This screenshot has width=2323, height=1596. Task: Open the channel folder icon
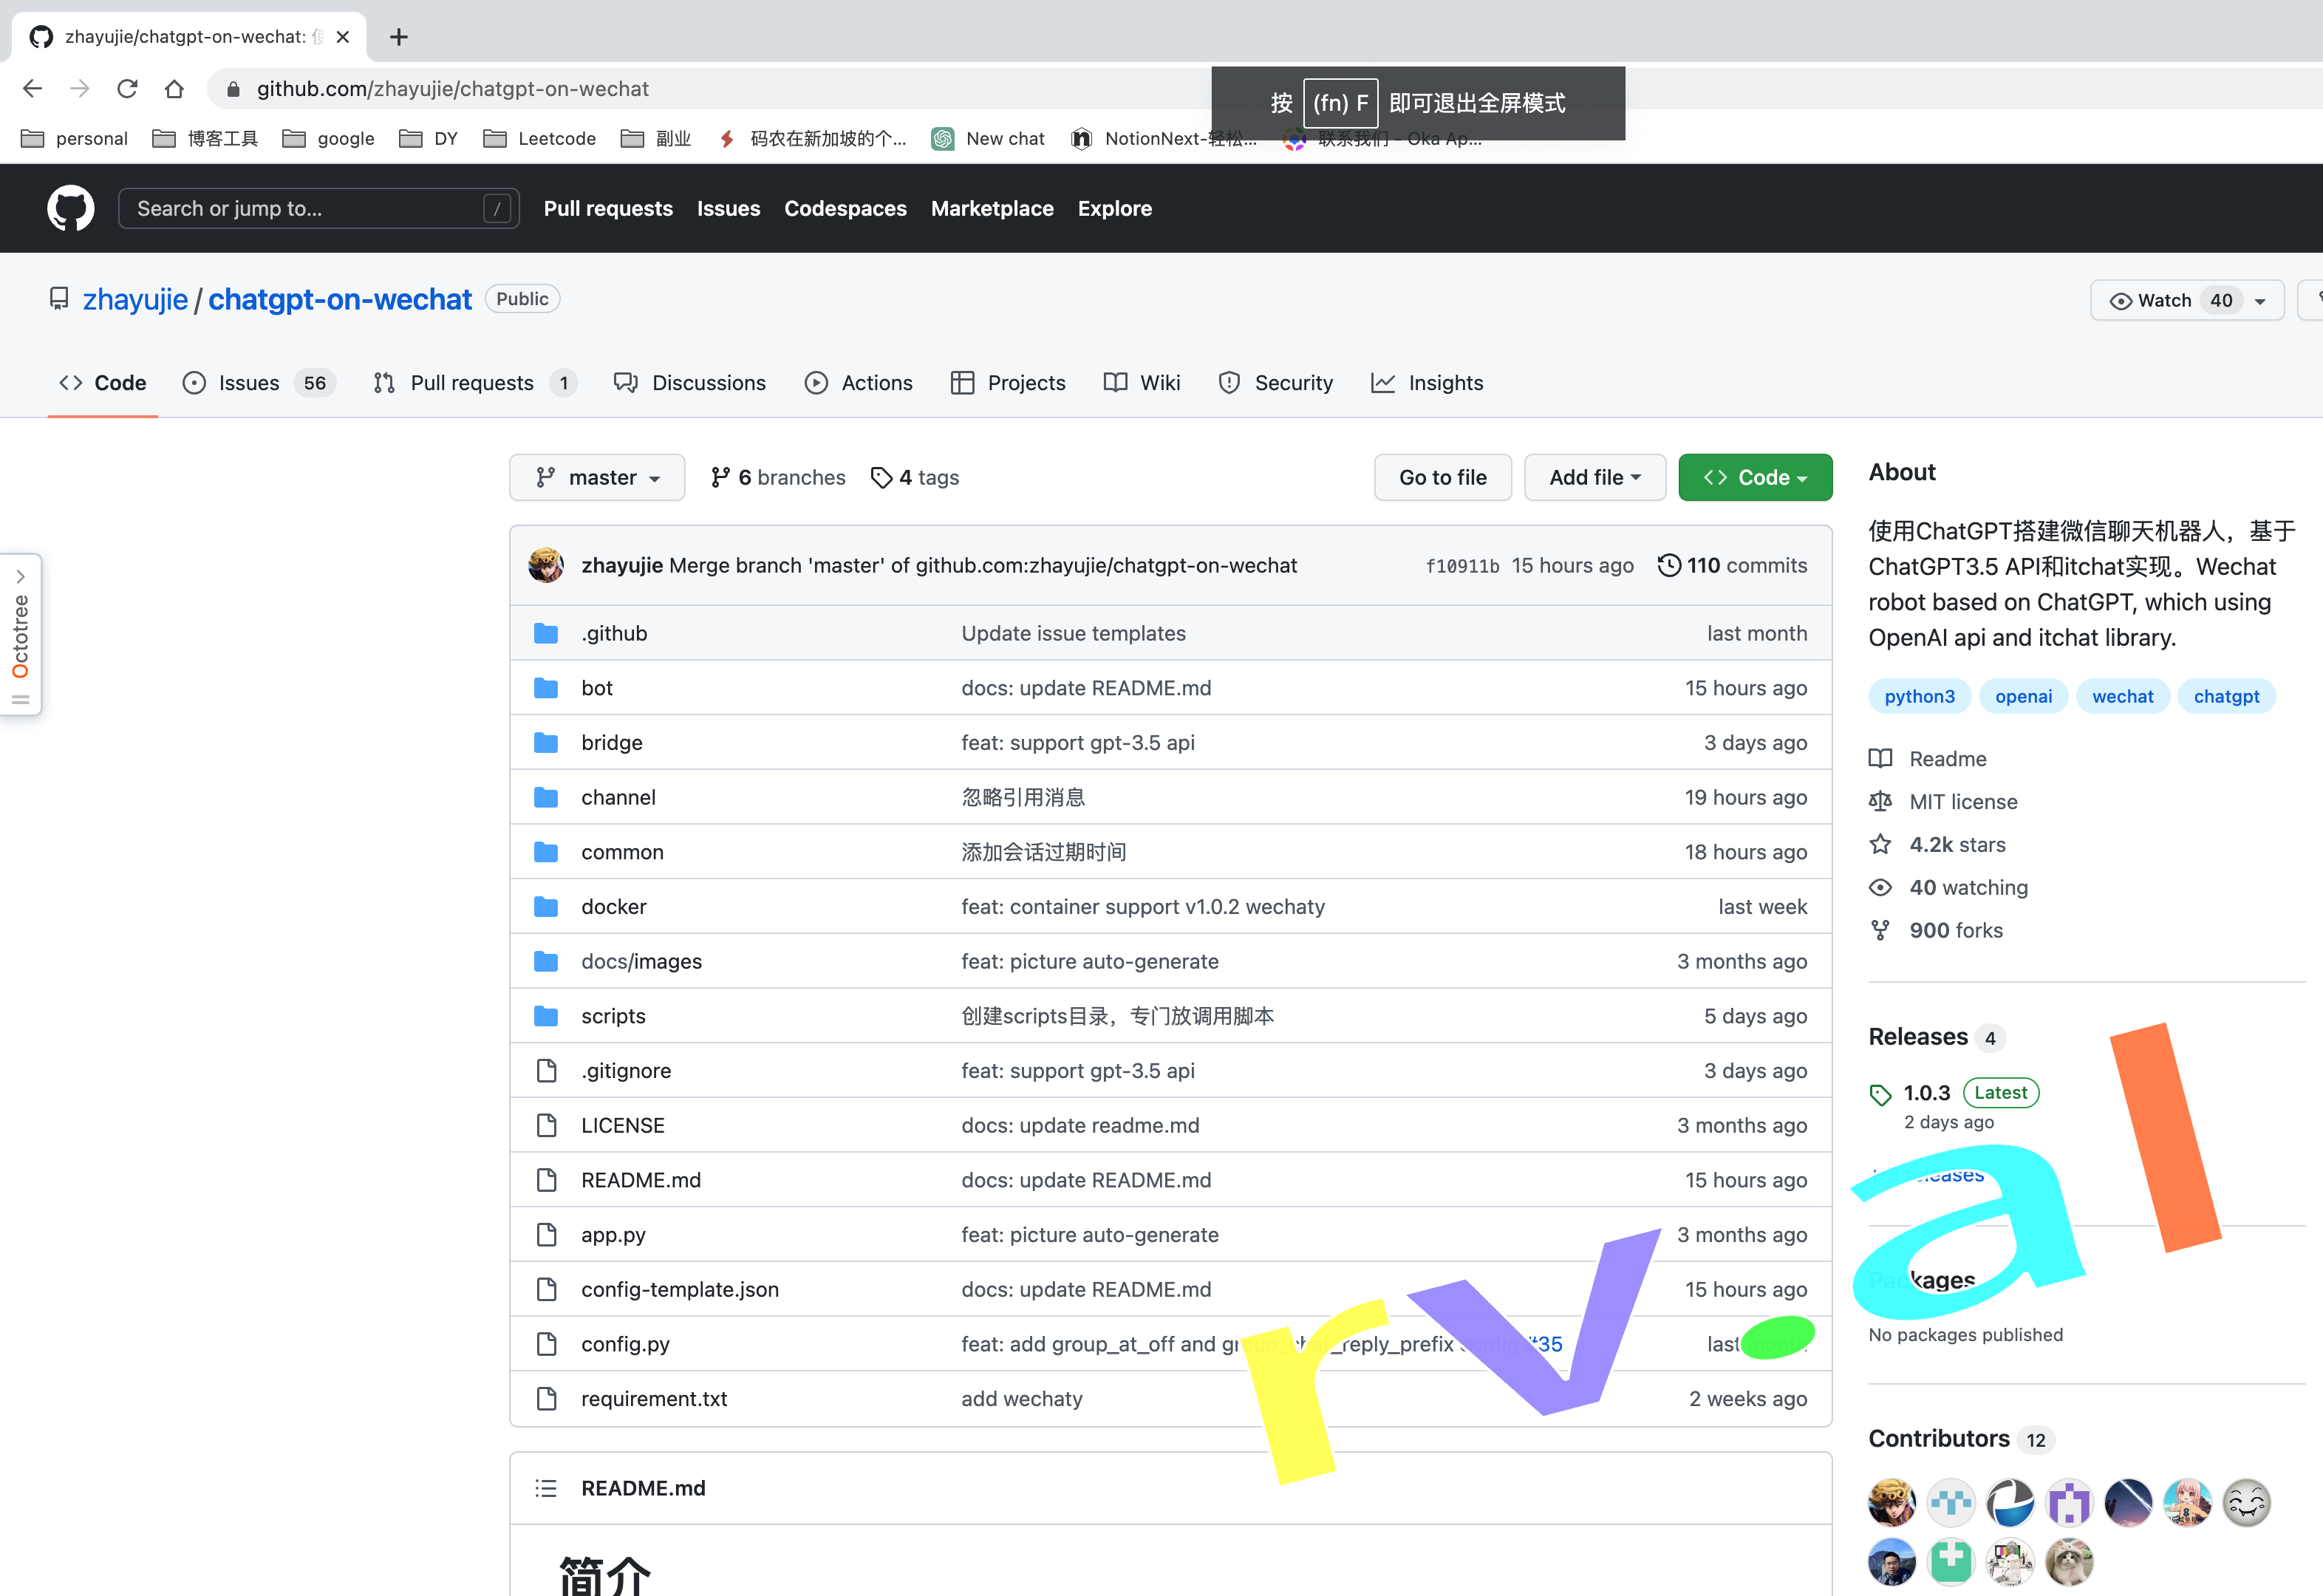click(x=546, y=797)
